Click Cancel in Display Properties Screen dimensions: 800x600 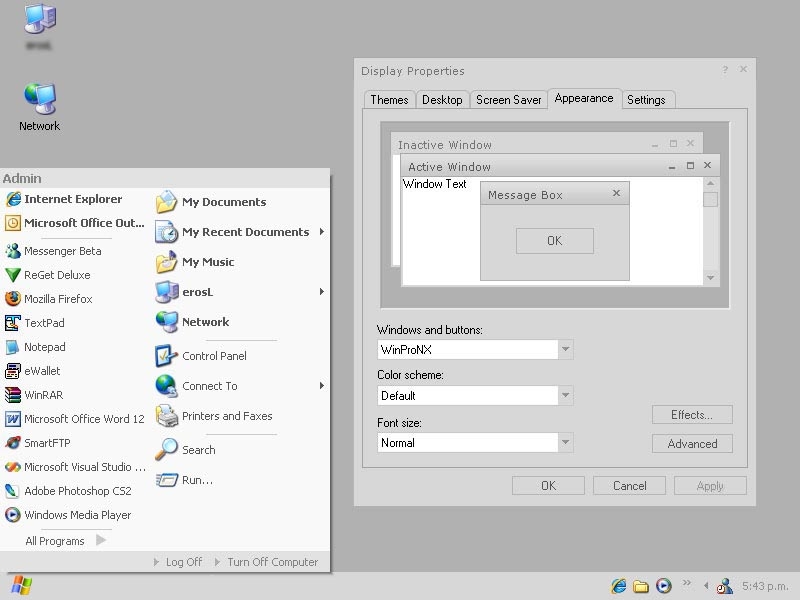click(x=629, y=485)
